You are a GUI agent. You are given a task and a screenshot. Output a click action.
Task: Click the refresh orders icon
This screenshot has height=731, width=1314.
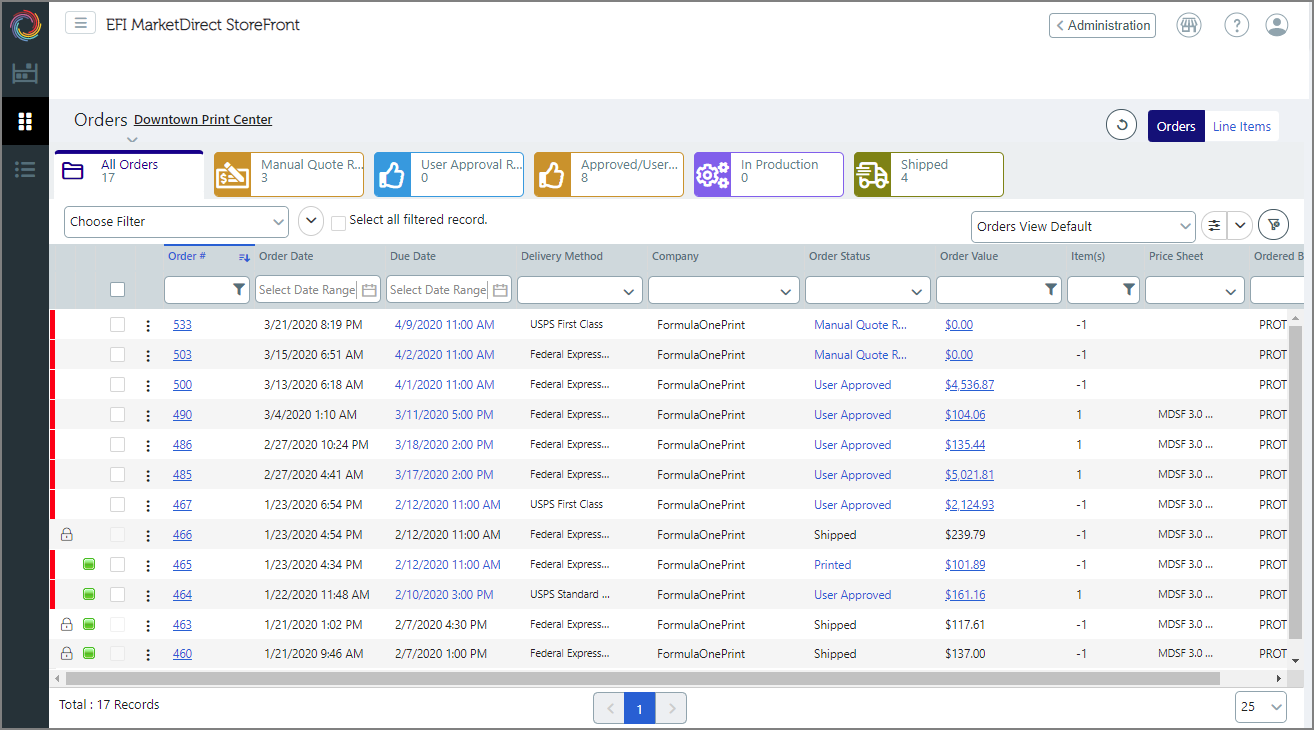point(1122,126)
